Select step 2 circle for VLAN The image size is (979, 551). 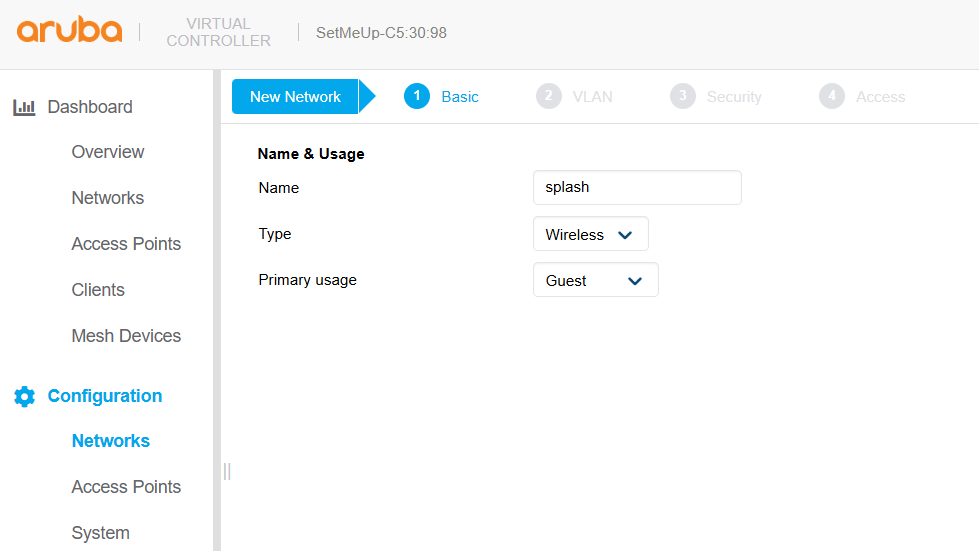pyautogui.click(x=548, y=96)
